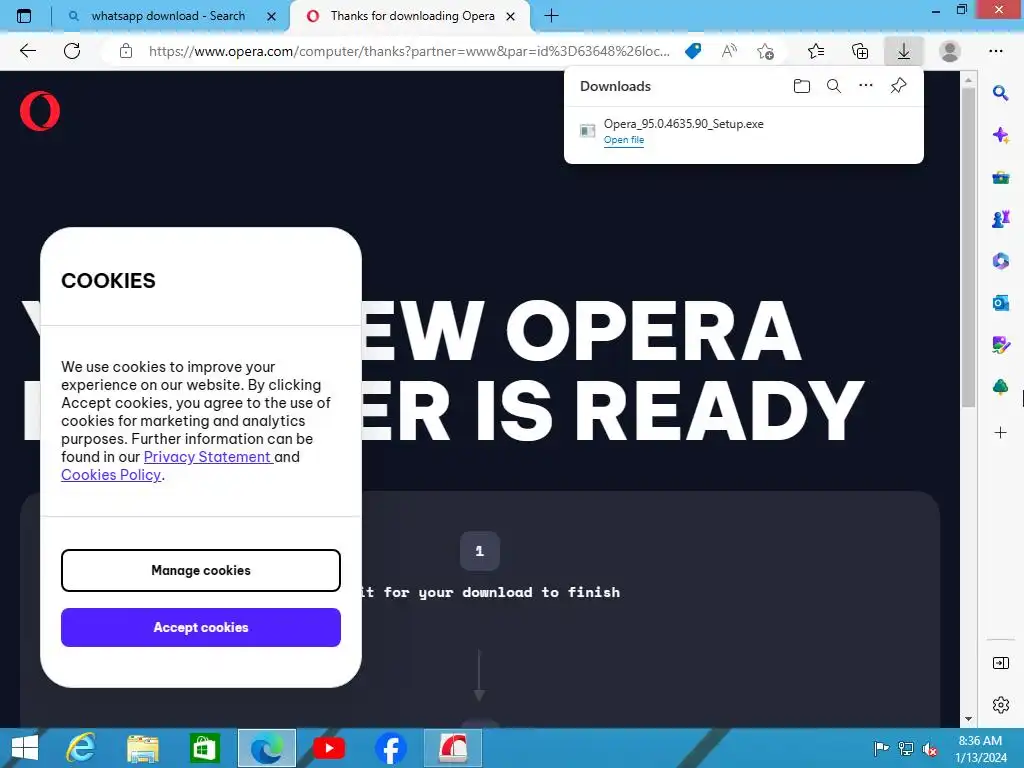This screenshot has height=768, width=1024.
Task: Select Thanks for downloading Opera tab
Action: 412,16
